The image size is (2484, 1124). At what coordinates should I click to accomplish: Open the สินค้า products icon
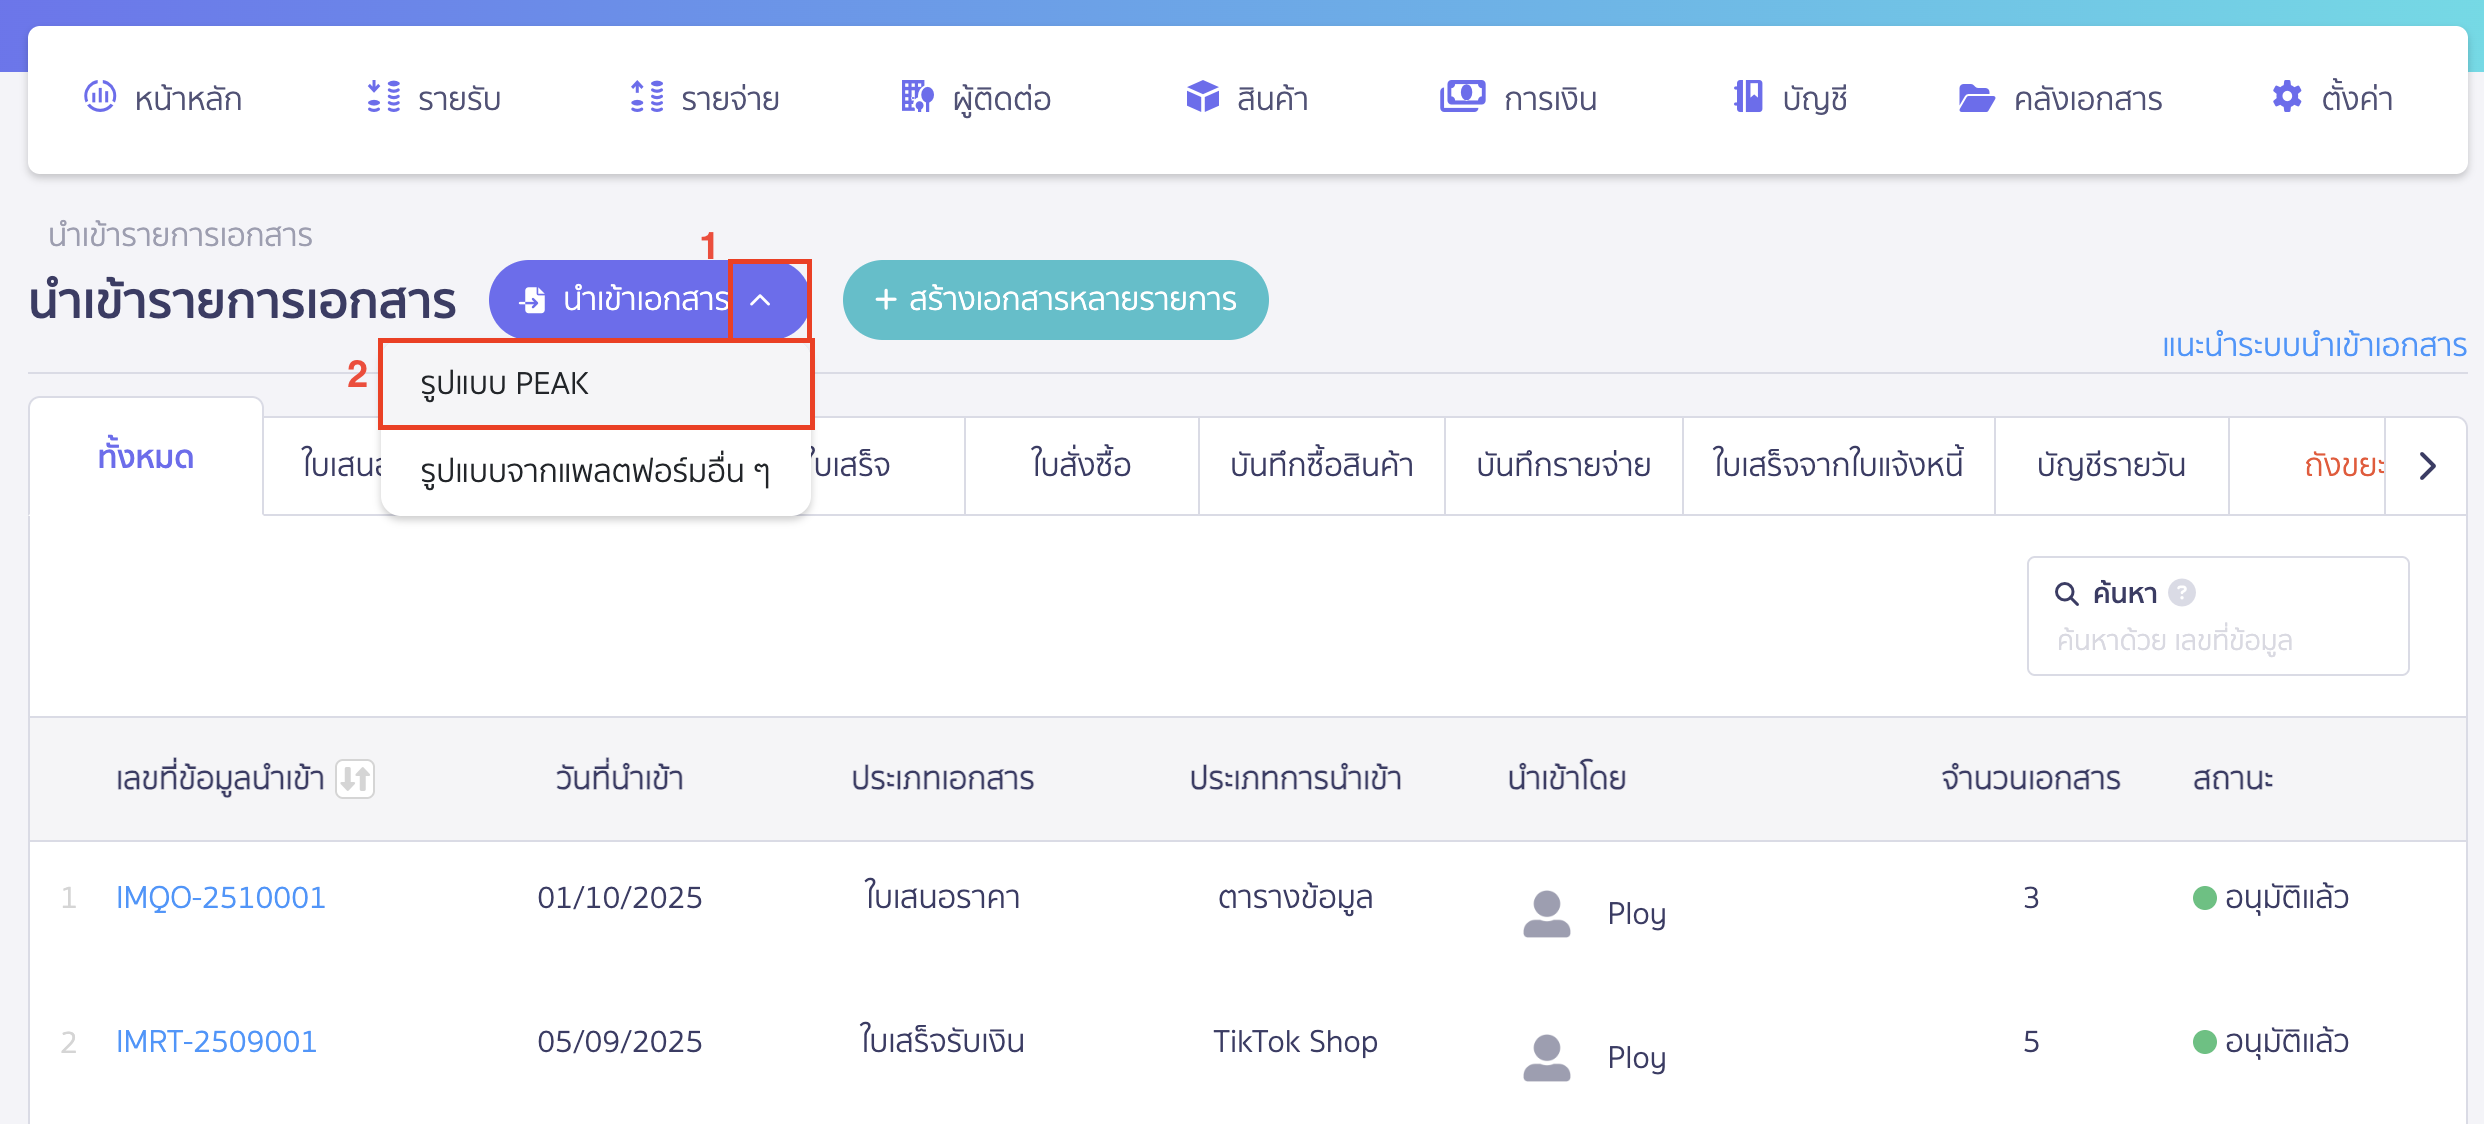point(1202,97)
